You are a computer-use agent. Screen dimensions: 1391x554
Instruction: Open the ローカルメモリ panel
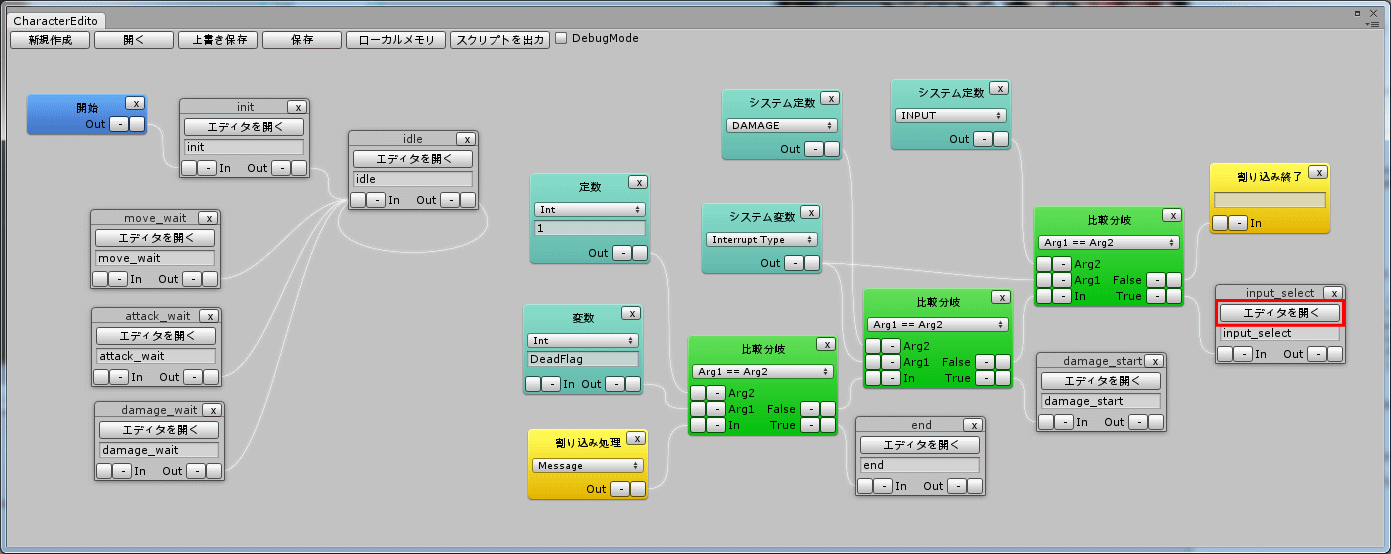[396, 40]
